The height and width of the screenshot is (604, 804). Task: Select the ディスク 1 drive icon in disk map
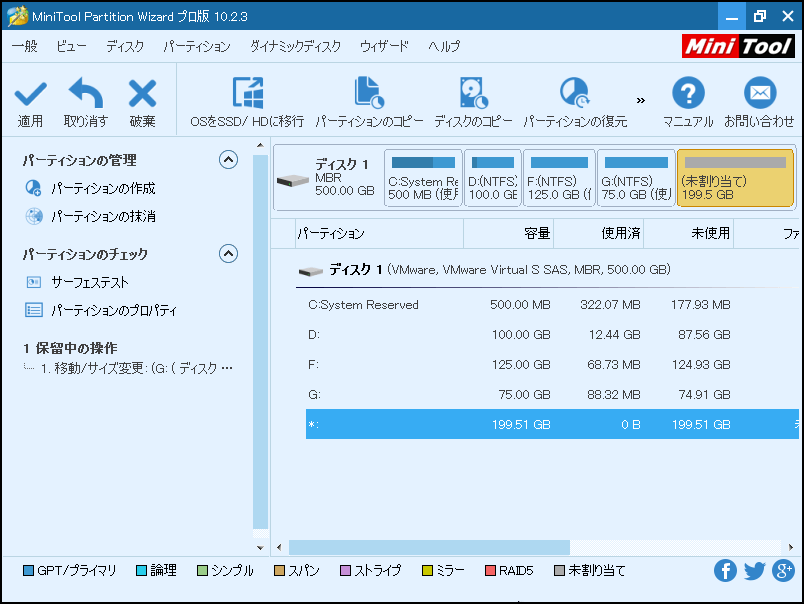tap(292, 180)
